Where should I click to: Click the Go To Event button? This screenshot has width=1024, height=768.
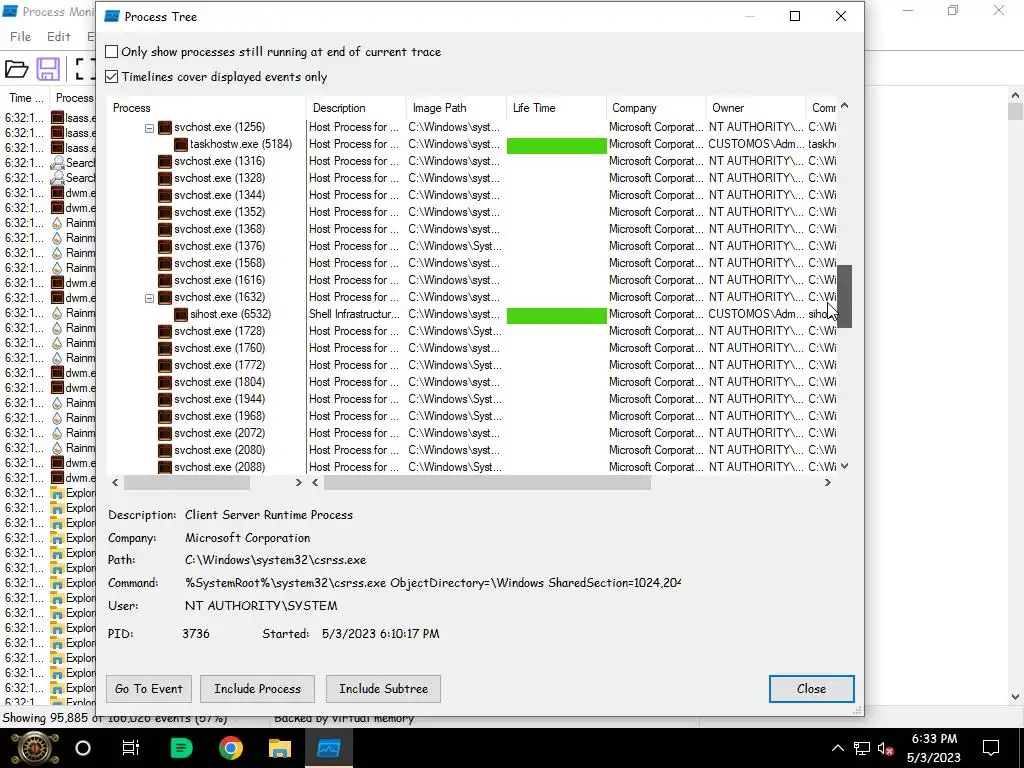click(149, 689)
